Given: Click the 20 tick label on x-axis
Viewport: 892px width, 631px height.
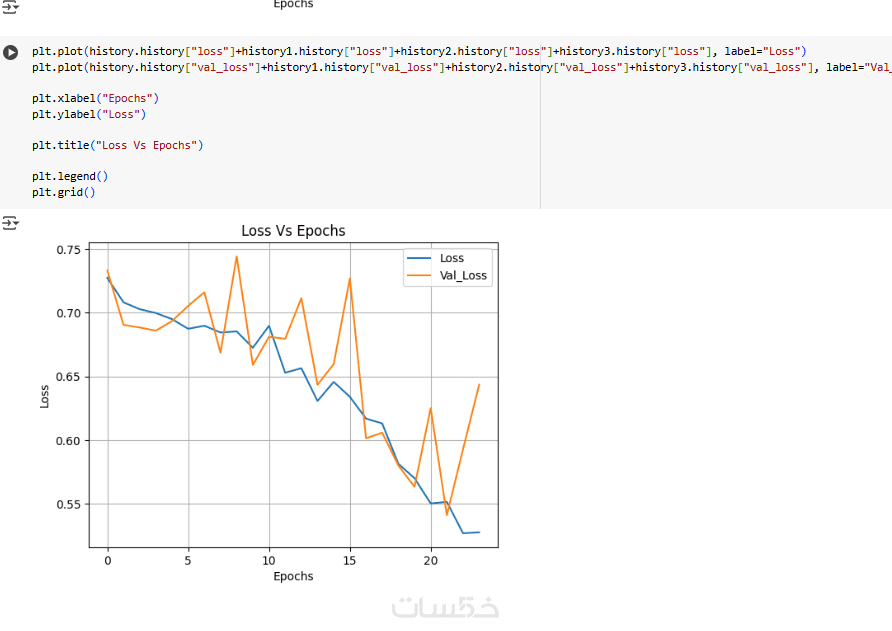Looking at the screenshot, I should tap(431, 559).
